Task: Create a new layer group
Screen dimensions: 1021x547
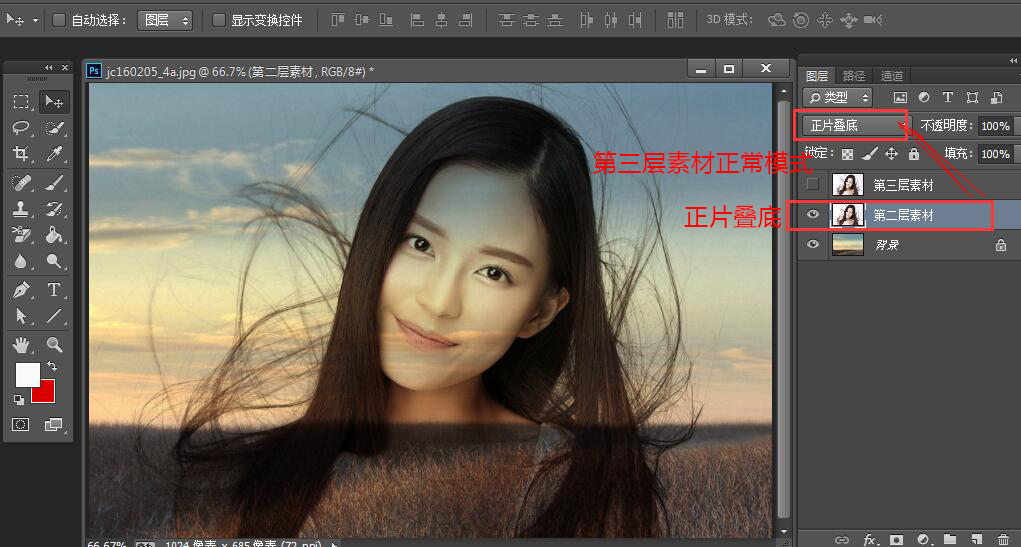Action: [x=950, y=539]
